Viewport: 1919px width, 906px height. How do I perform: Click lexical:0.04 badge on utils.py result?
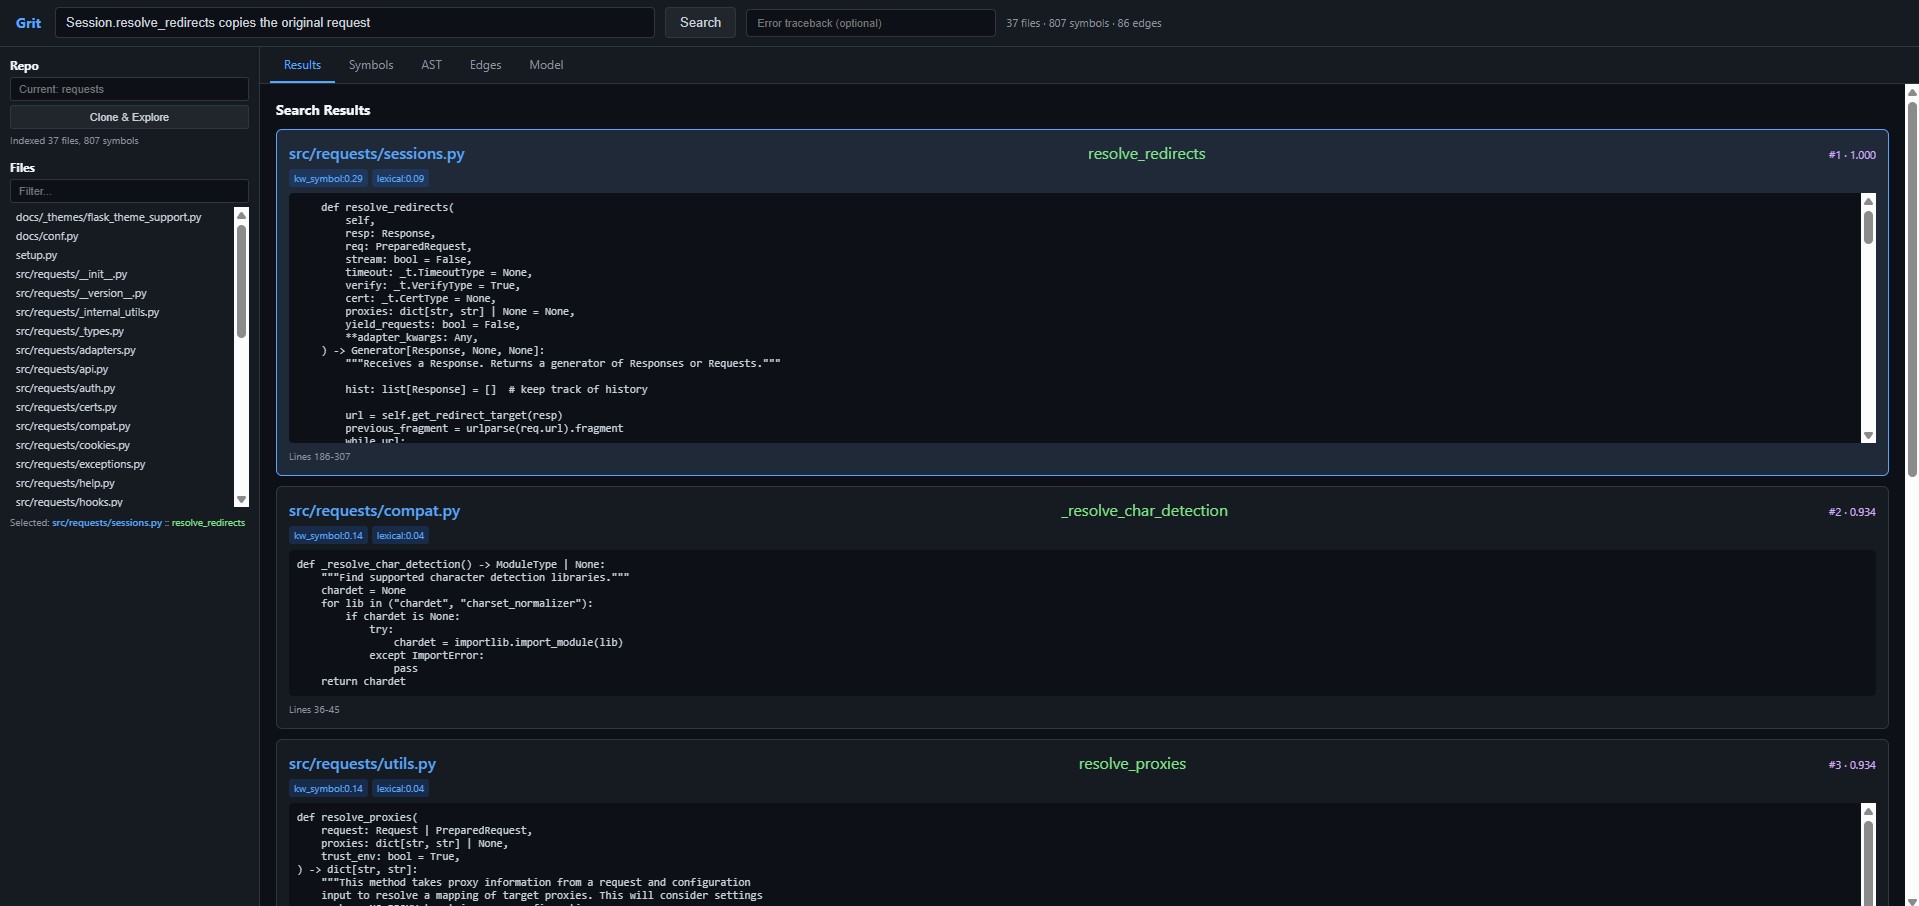(x=400, y=789)
